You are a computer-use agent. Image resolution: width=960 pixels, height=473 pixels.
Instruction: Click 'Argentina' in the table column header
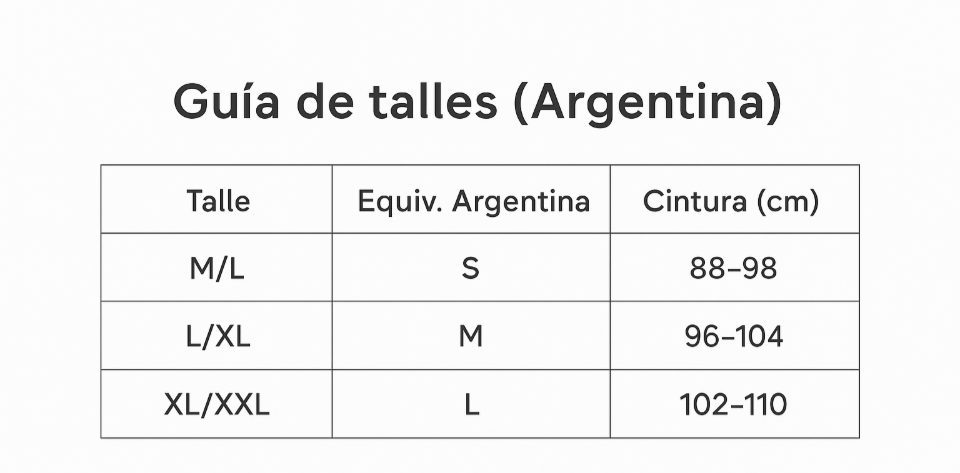point(521,201)
